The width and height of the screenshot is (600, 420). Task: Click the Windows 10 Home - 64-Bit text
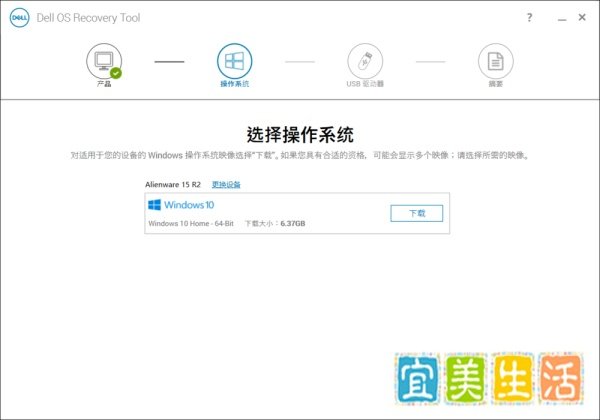pos(191,223)
